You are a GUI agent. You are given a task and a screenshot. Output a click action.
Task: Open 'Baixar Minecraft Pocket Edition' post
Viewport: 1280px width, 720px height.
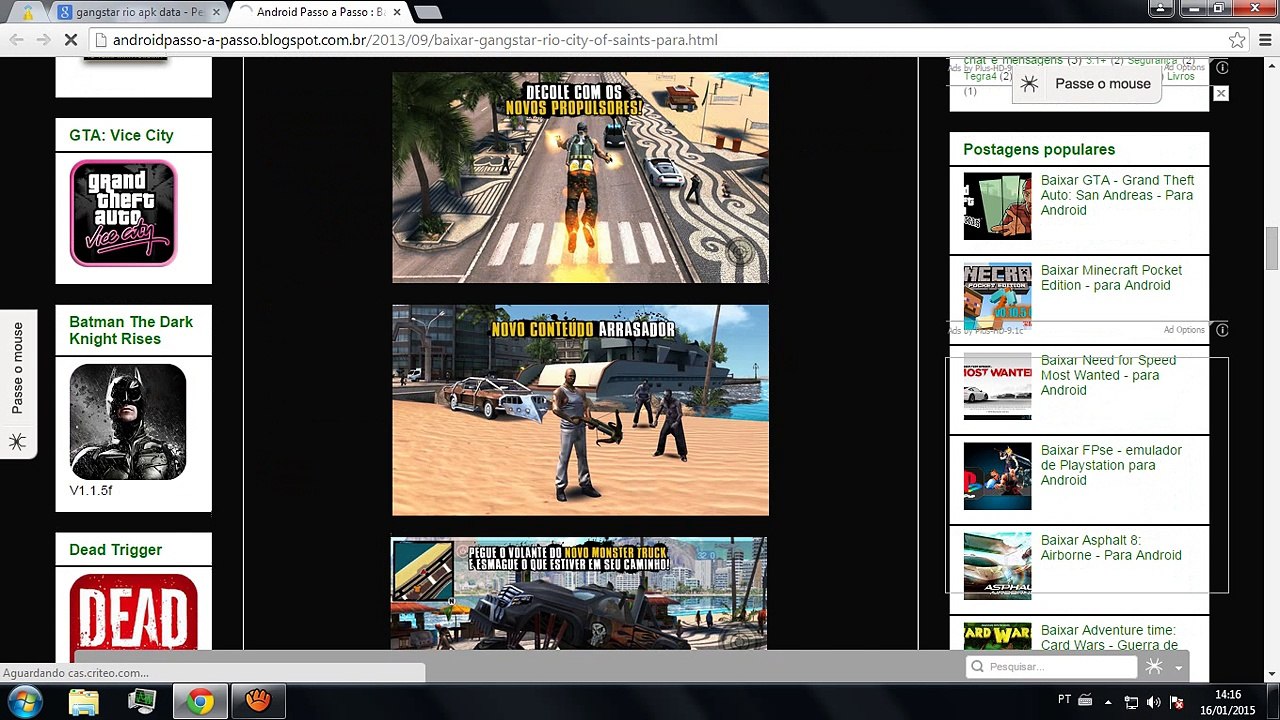pyautogui.click(x=1111, y=278)
